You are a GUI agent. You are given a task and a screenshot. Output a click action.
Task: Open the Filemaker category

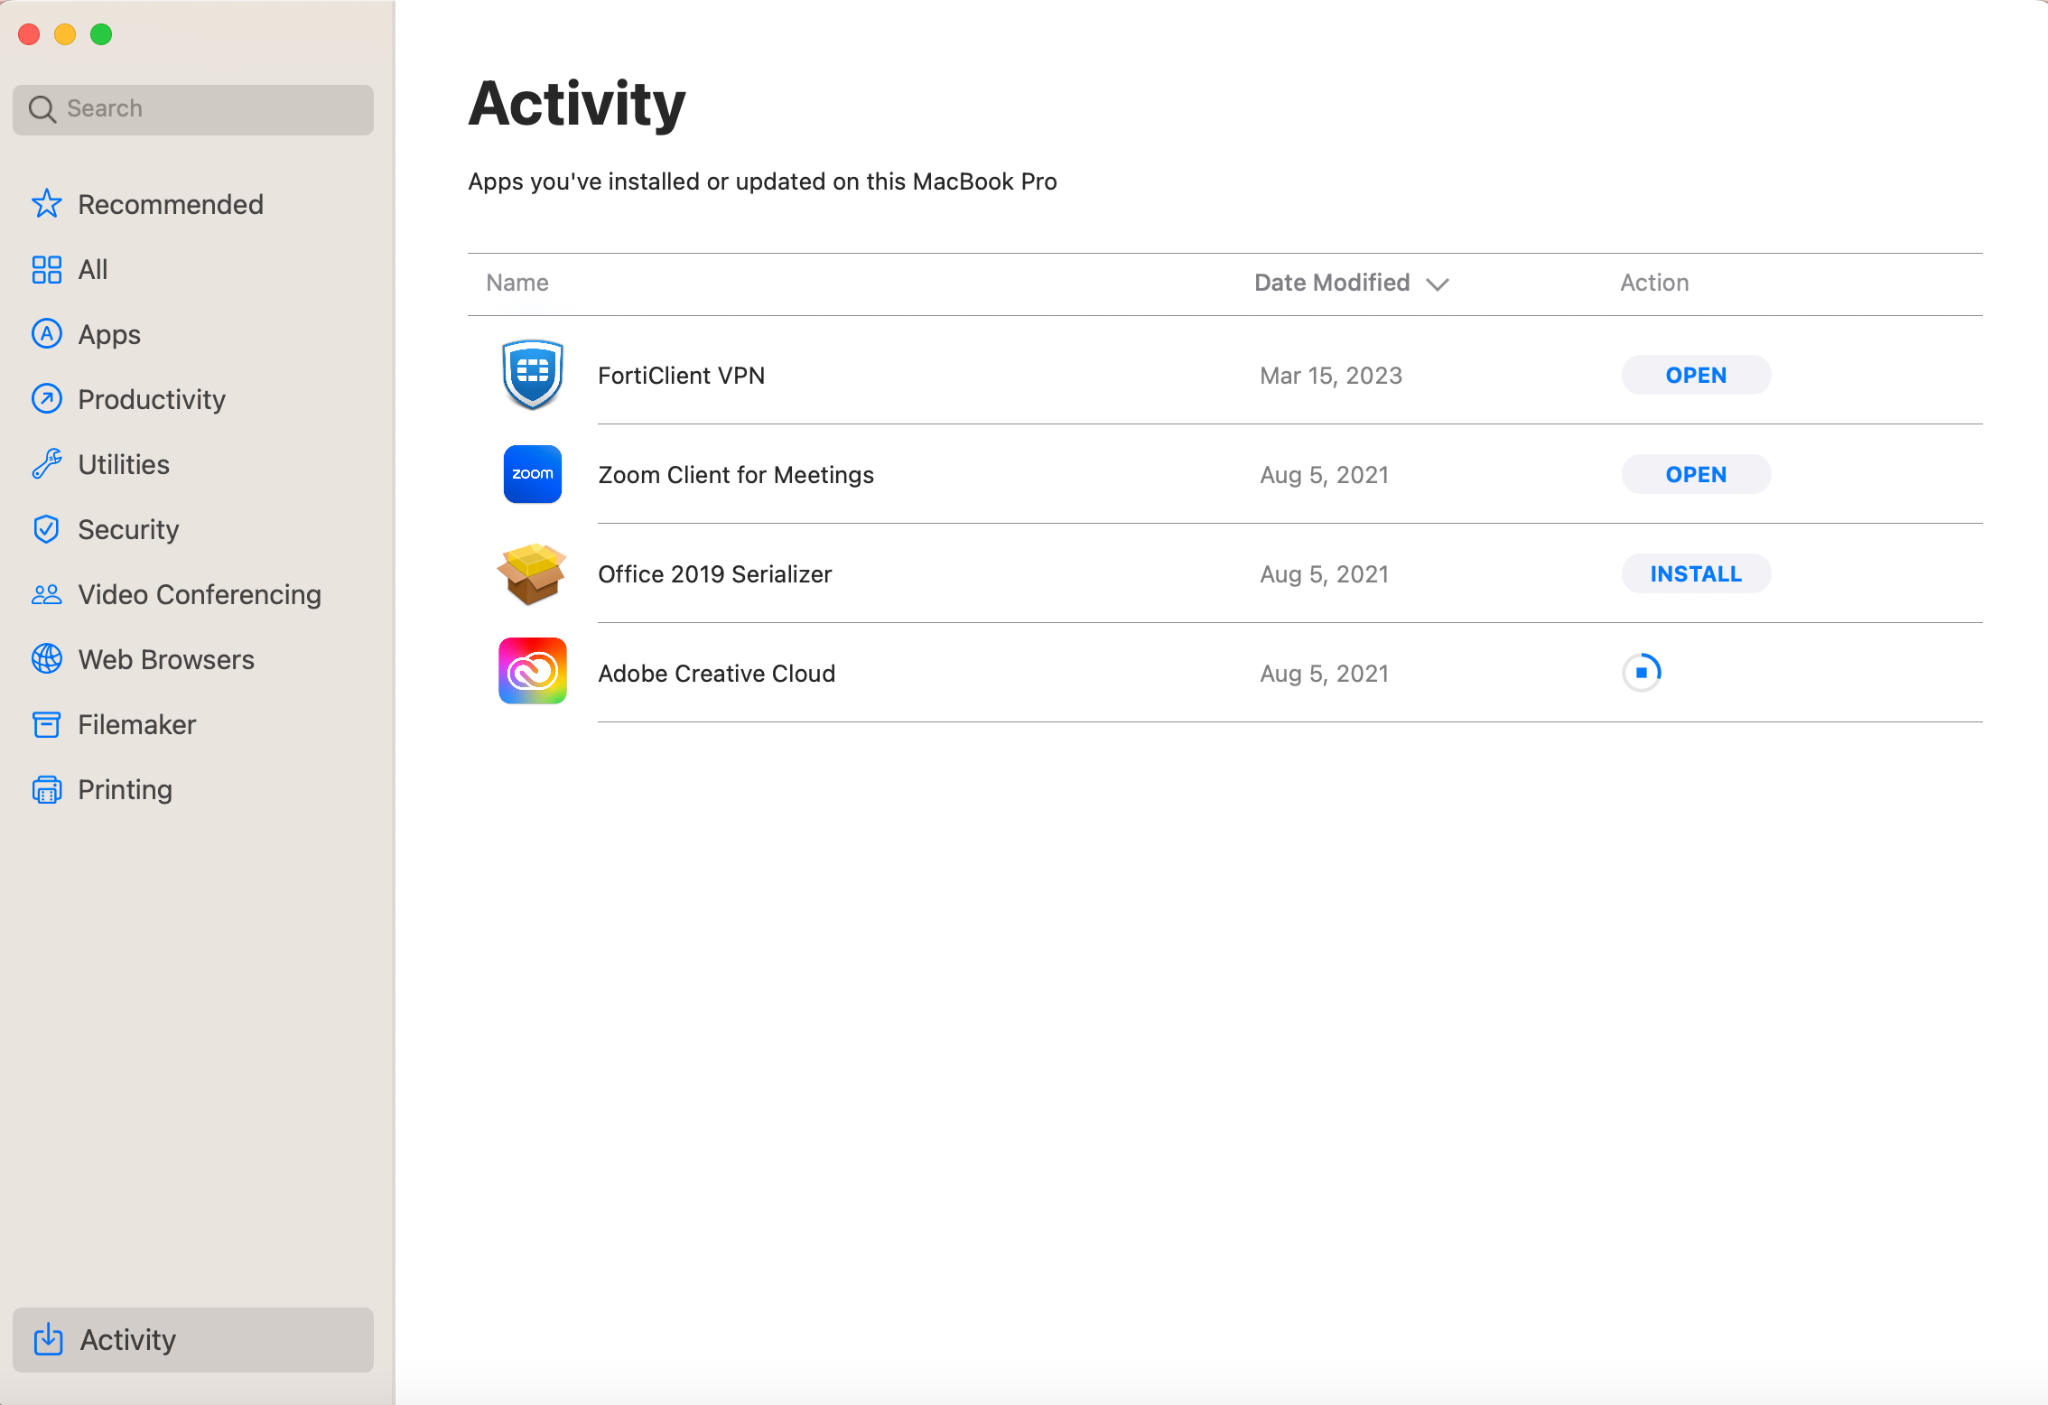coord(137,724)
